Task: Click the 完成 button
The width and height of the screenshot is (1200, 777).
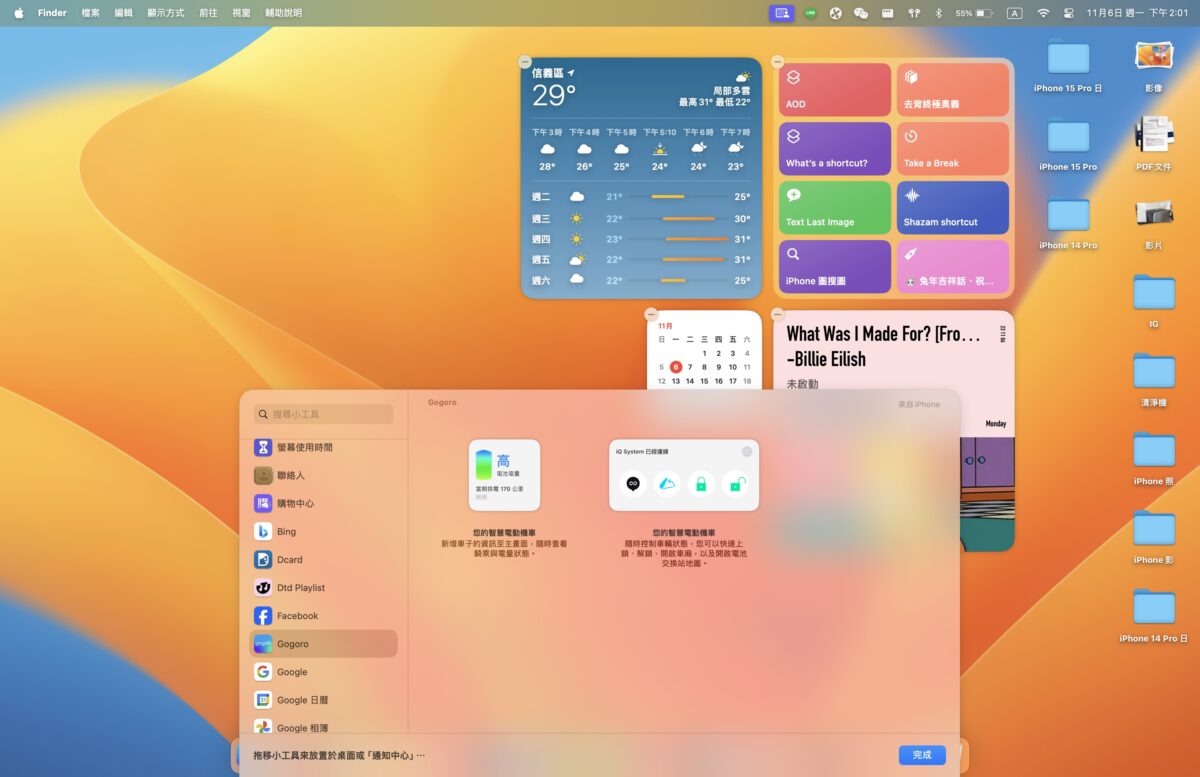Action: click(922, 755)
